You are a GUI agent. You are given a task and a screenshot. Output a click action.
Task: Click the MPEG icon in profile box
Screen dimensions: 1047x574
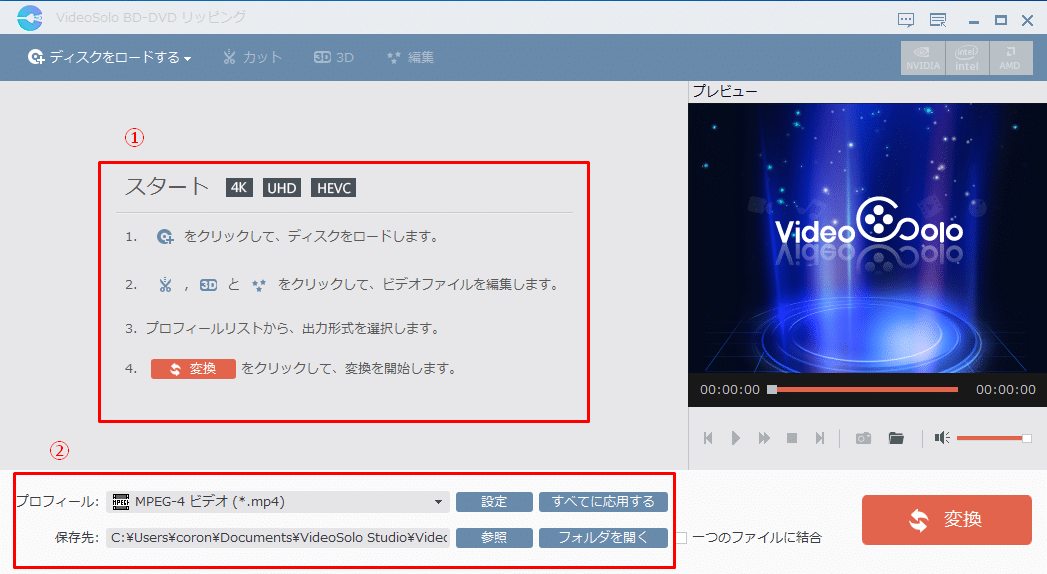coord(121,502)
